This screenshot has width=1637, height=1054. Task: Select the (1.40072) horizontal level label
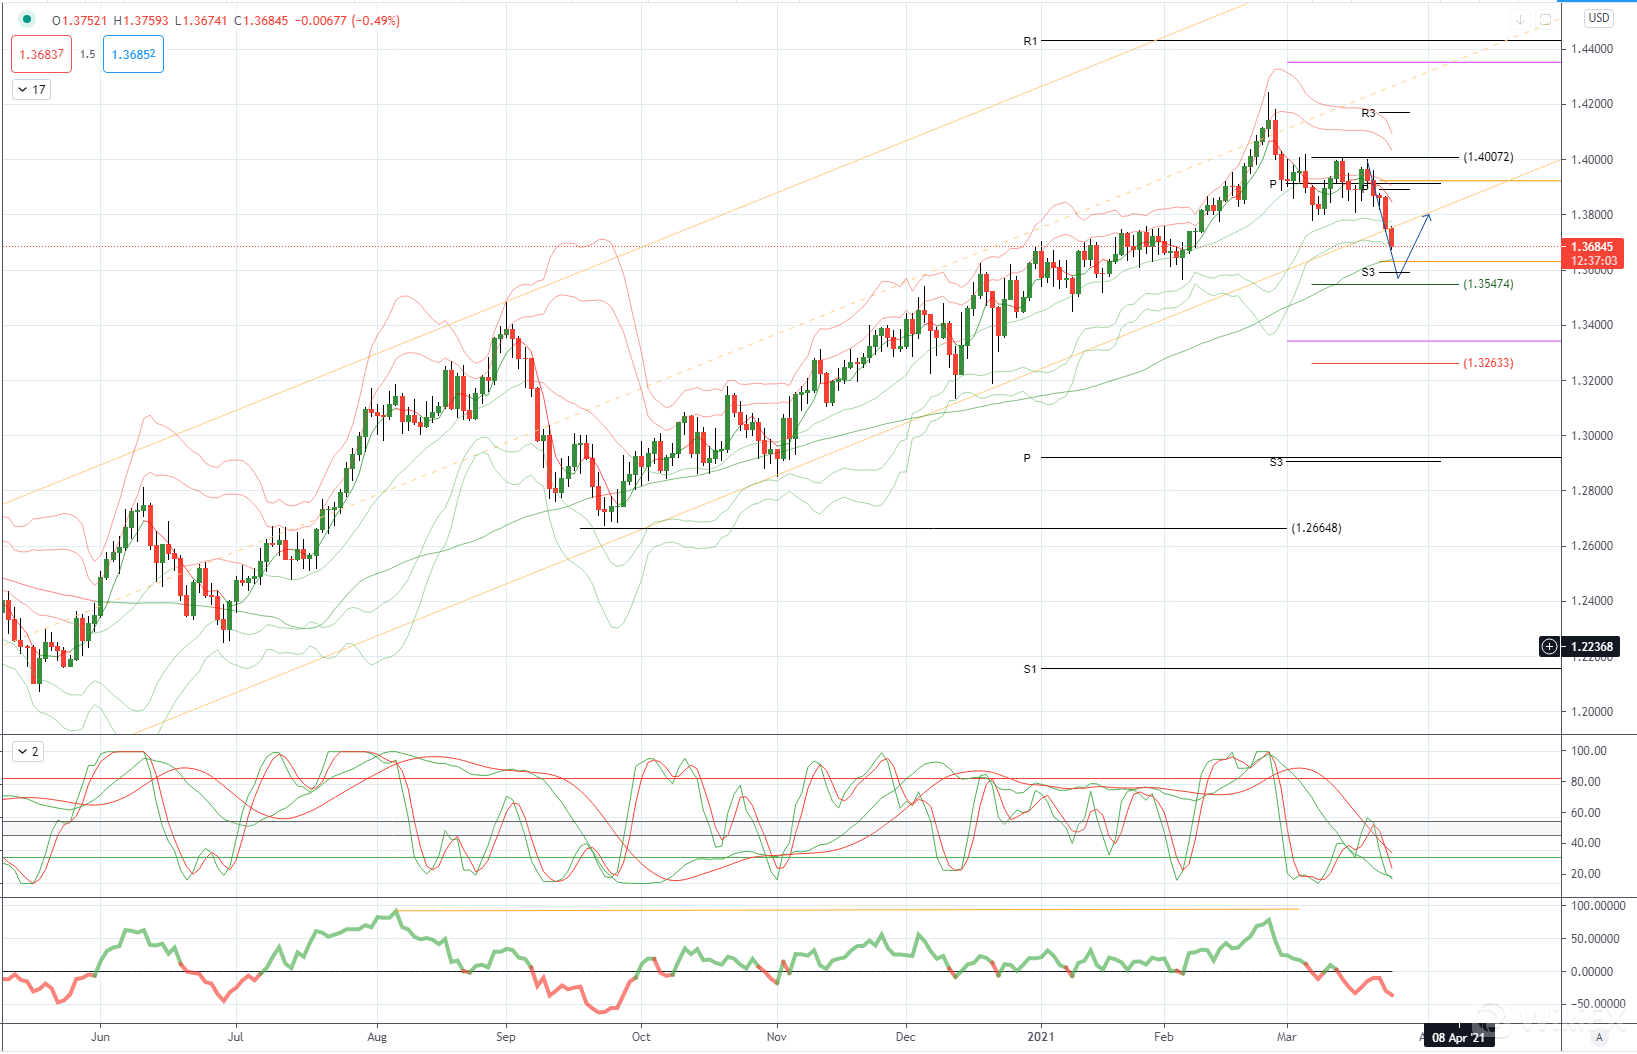[x=1488, y=157]
